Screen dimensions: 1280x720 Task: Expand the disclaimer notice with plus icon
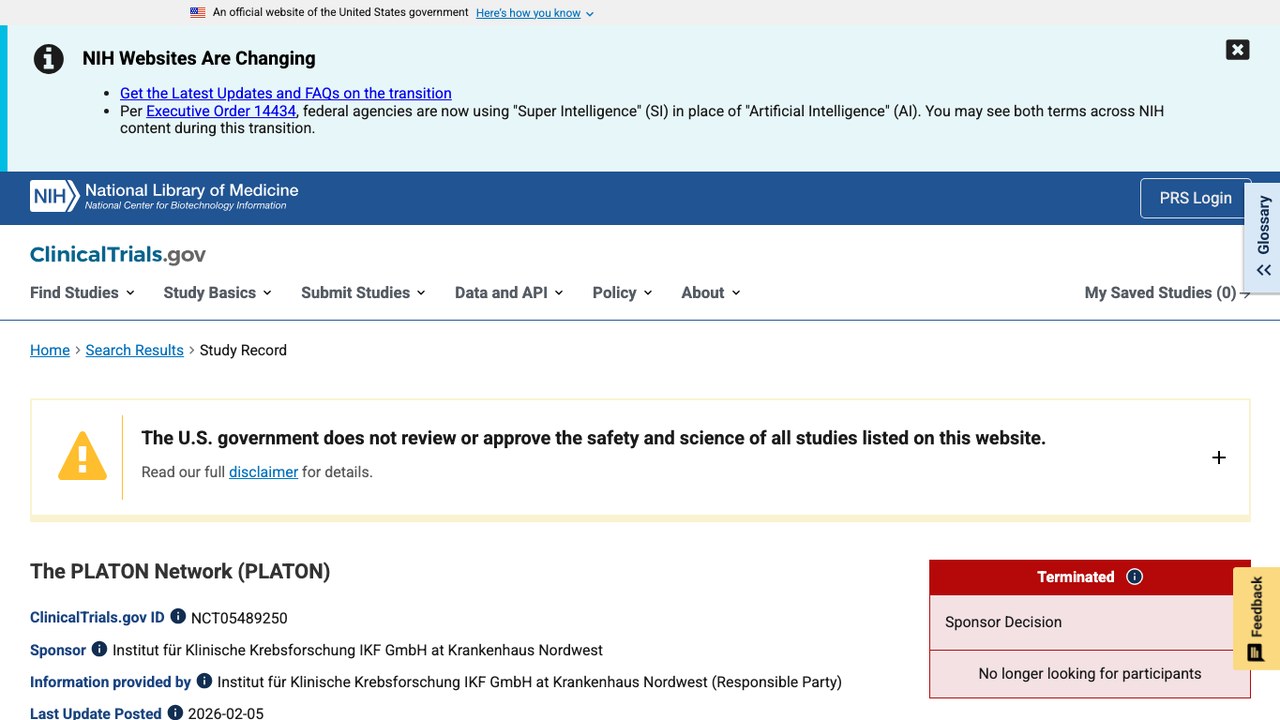(x=1218, y=457)
